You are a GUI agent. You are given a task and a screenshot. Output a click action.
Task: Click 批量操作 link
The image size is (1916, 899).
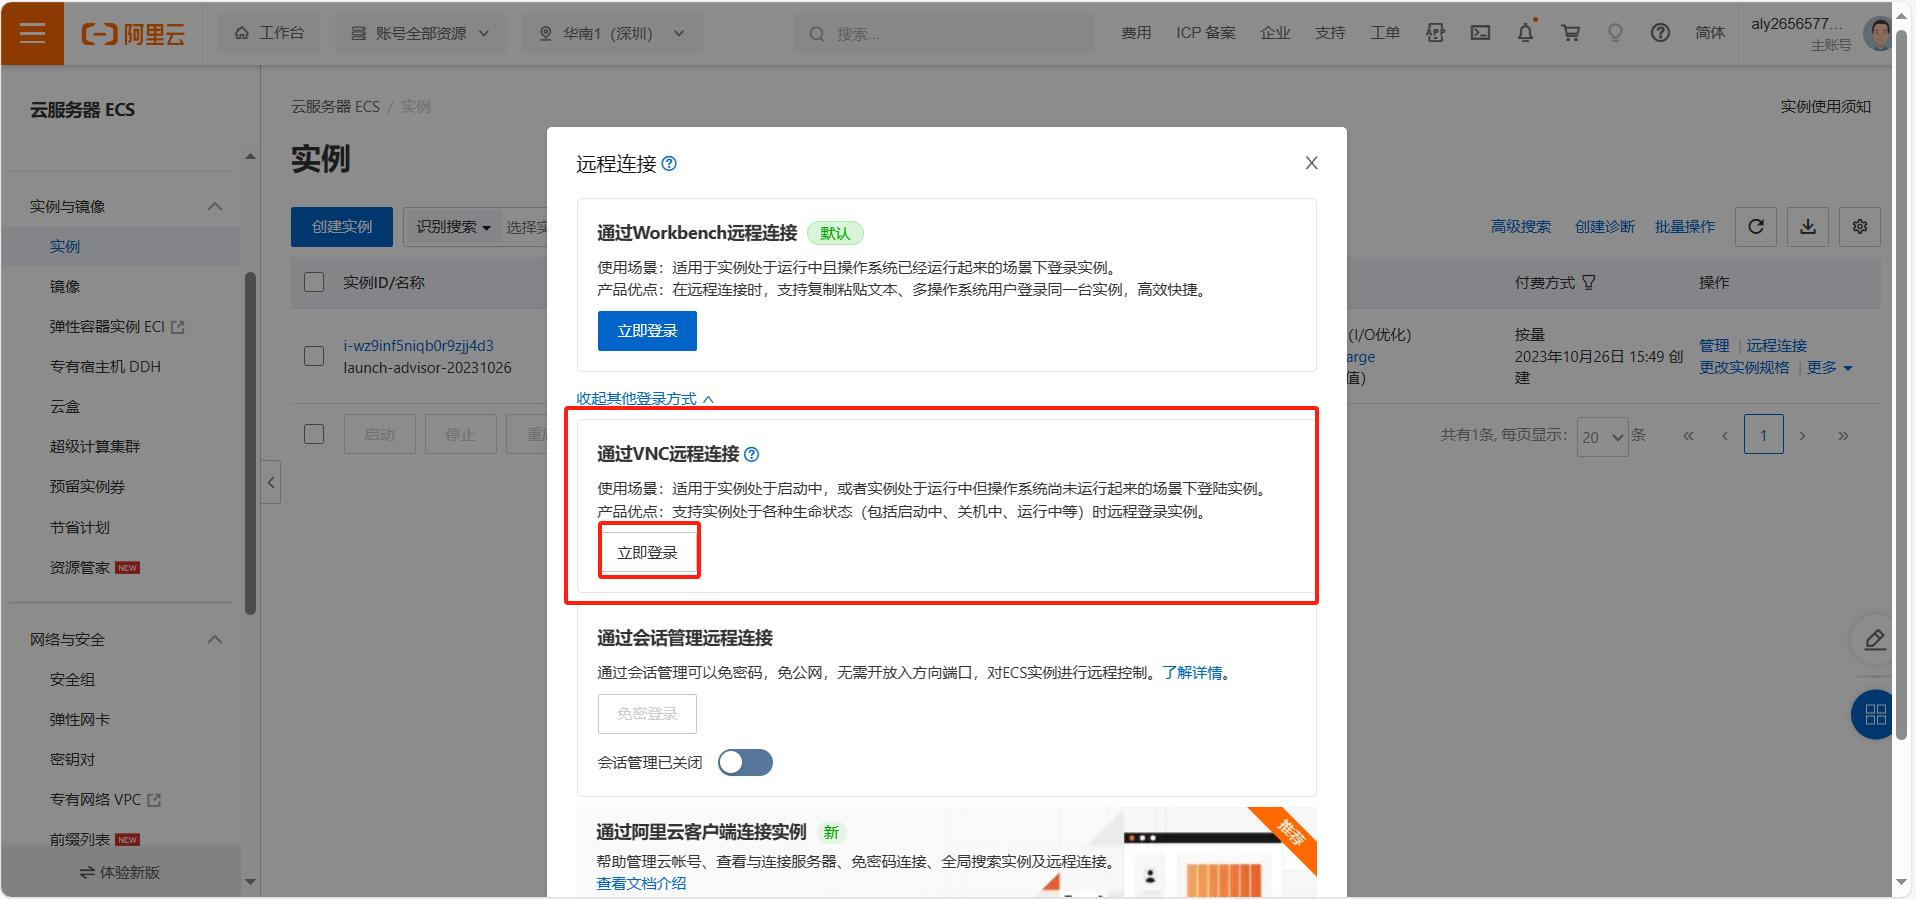pos(1685,227)
